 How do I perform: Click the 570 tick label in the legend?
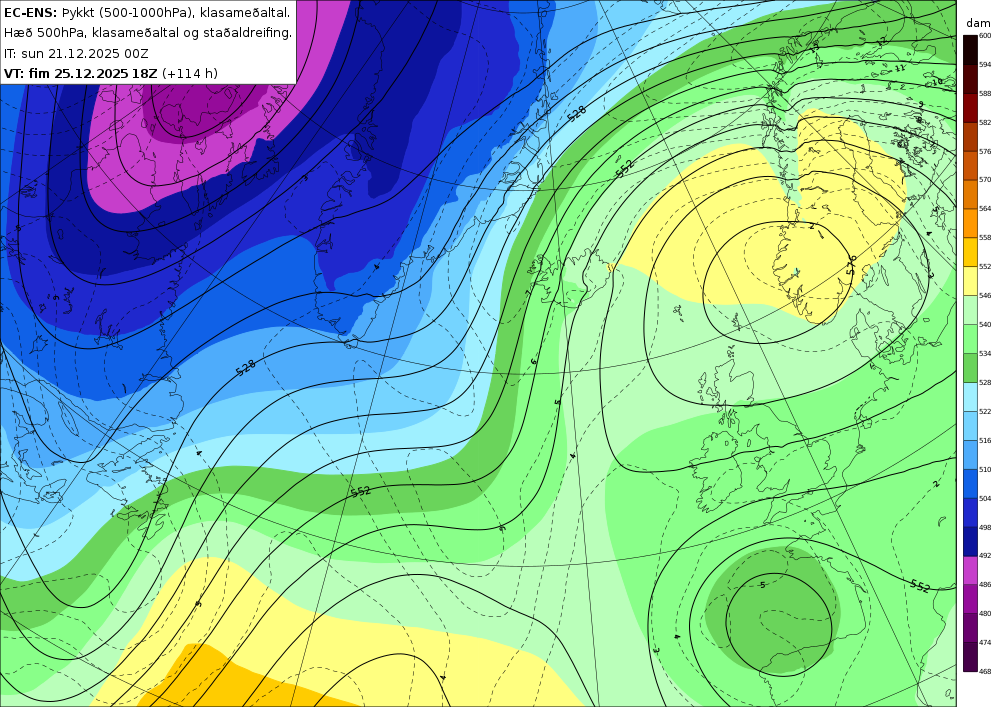pyautogui.click(x=985, y=180)
